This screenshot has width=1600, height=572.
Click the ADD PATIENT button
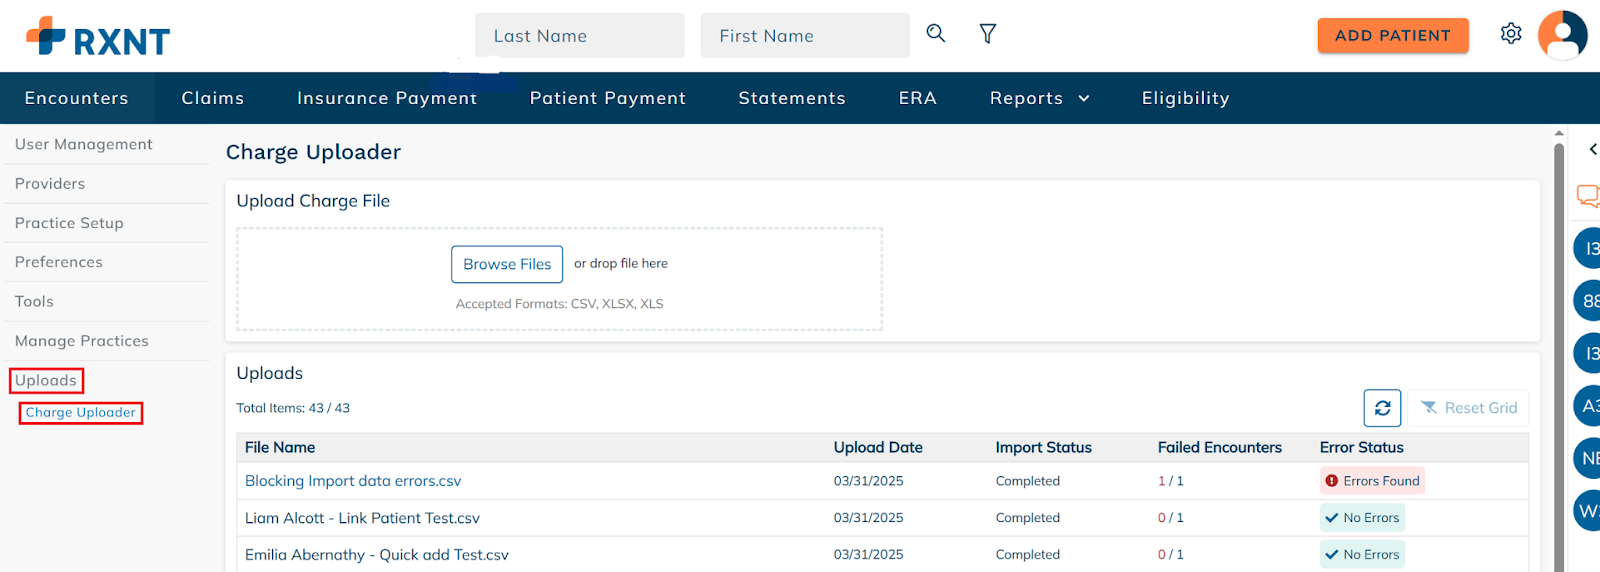pyautogui.click(x=1393, y=35)
